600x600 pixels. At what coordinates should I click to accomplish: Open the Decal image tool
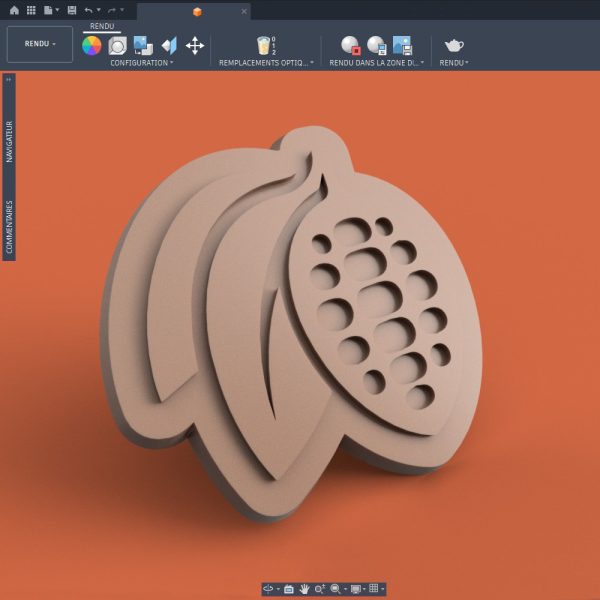[143, 46]
